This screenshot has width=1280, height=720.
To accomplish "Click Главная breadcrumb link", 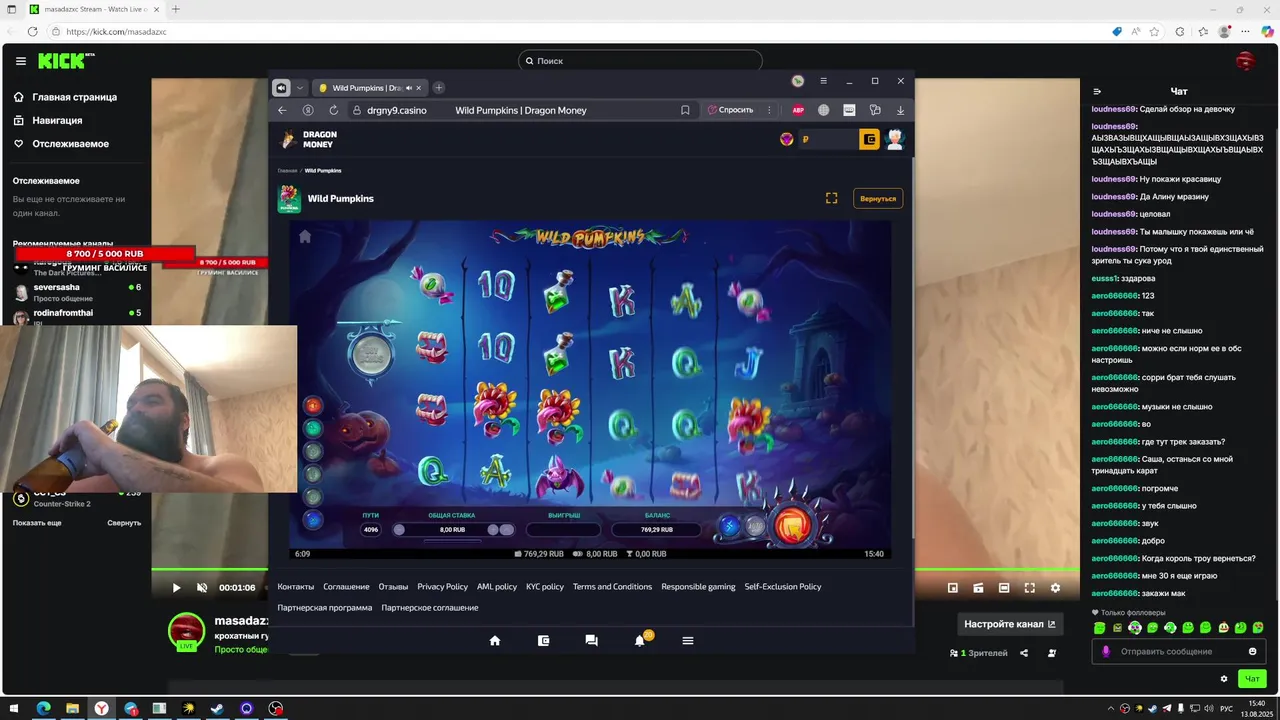I will coord(288,171).
